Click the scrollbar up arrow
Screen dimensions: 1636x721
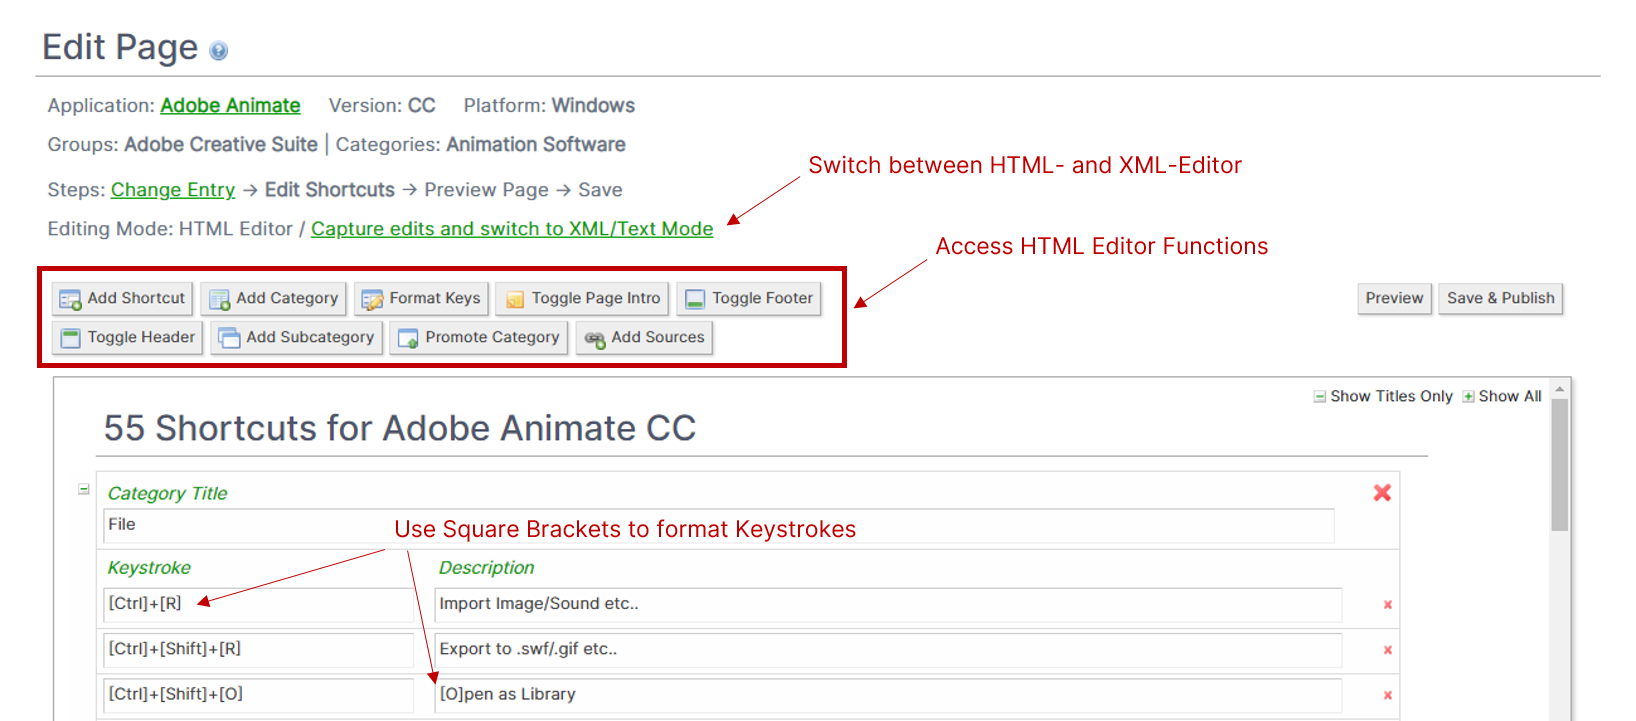coord(1559,389)
